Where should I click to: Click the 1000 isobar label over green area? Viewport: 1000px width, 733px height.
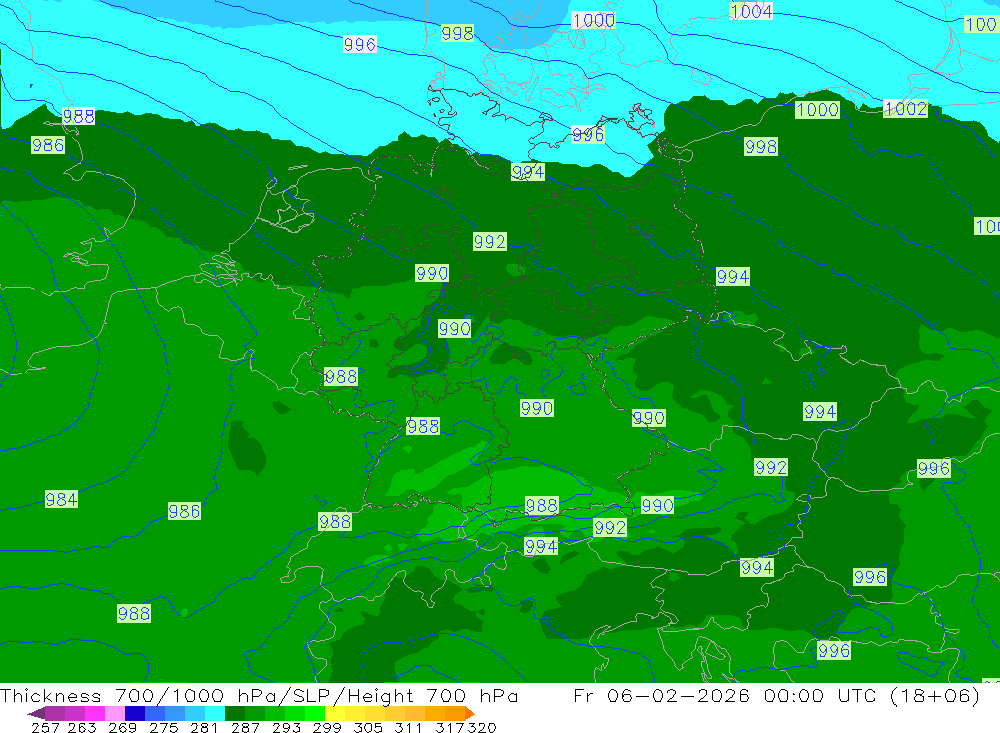pyautogui.click(x=817, y=110)
